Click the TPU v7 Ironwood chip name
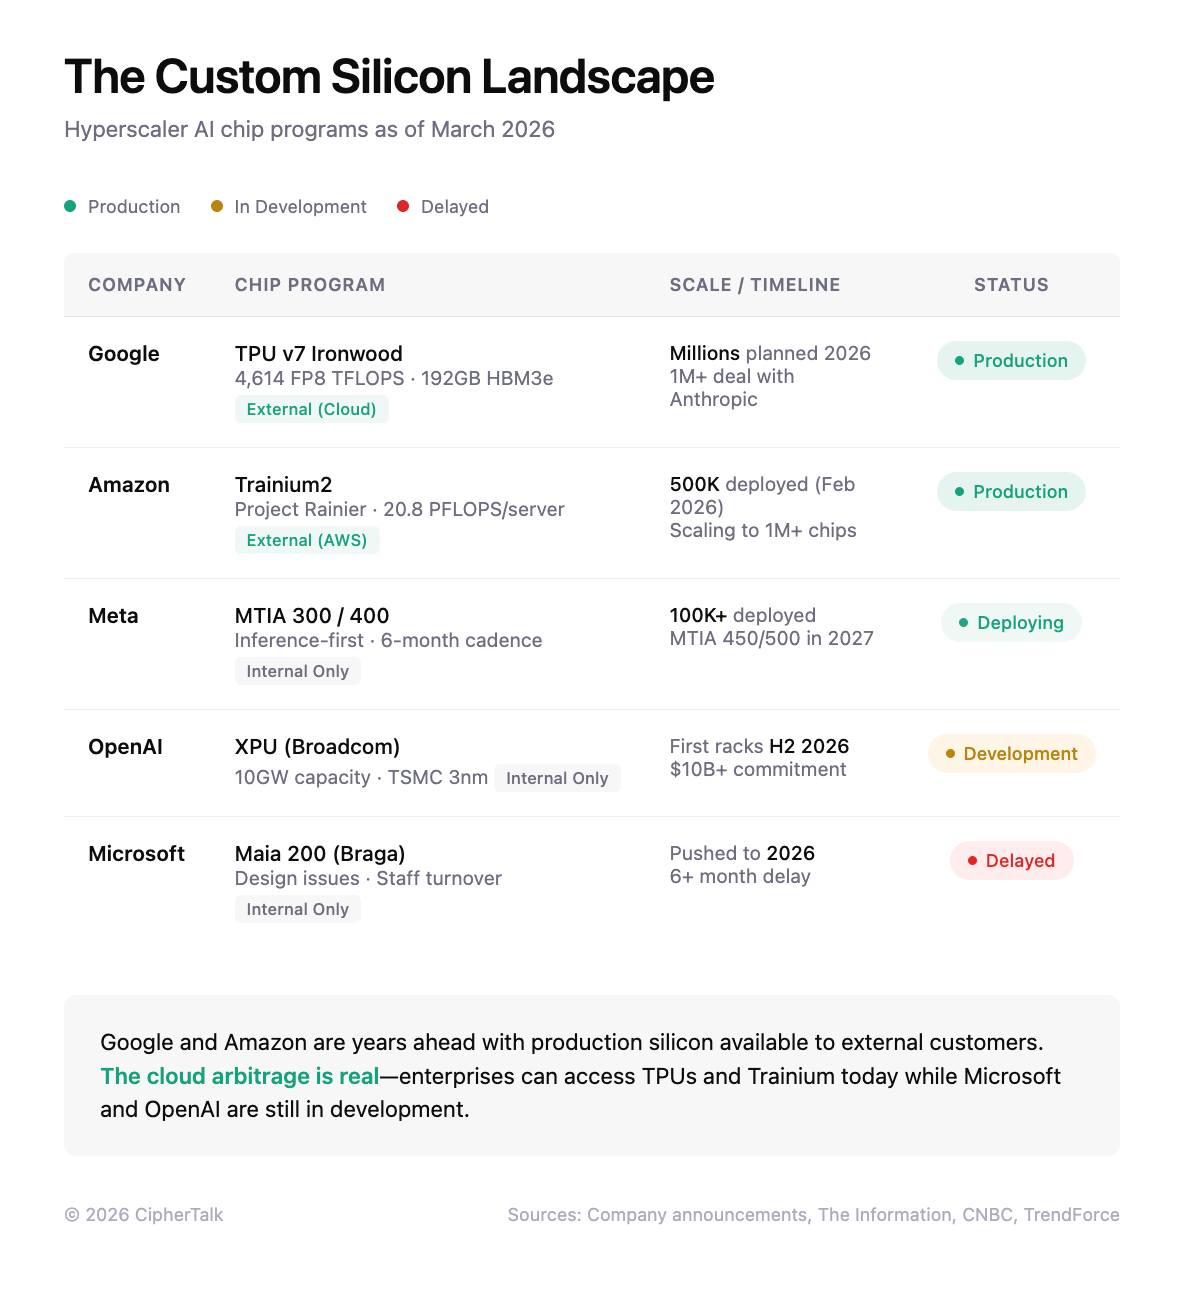Viewport: 1198px width, 1308px height. pyautogui.click(x=319, y=354)
